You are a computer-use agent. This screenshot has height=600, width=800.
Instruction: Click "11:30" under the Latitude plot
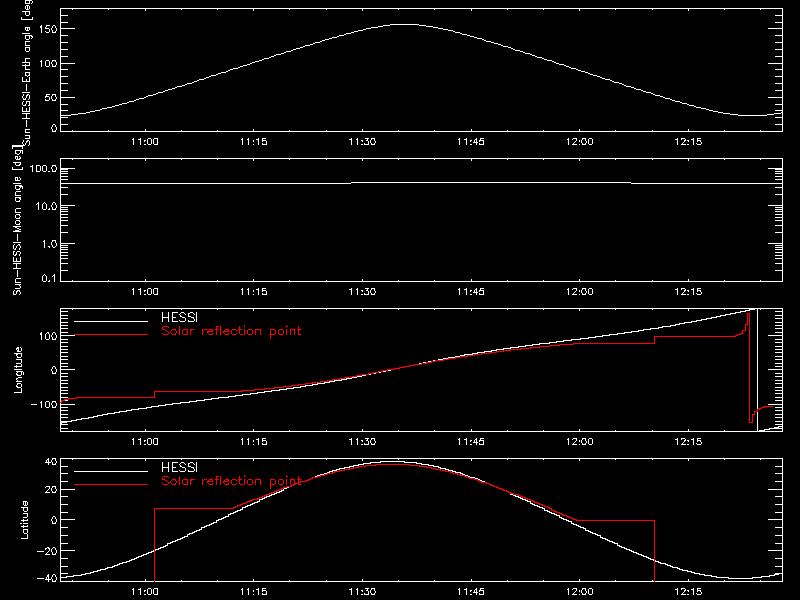click(362, 592)
